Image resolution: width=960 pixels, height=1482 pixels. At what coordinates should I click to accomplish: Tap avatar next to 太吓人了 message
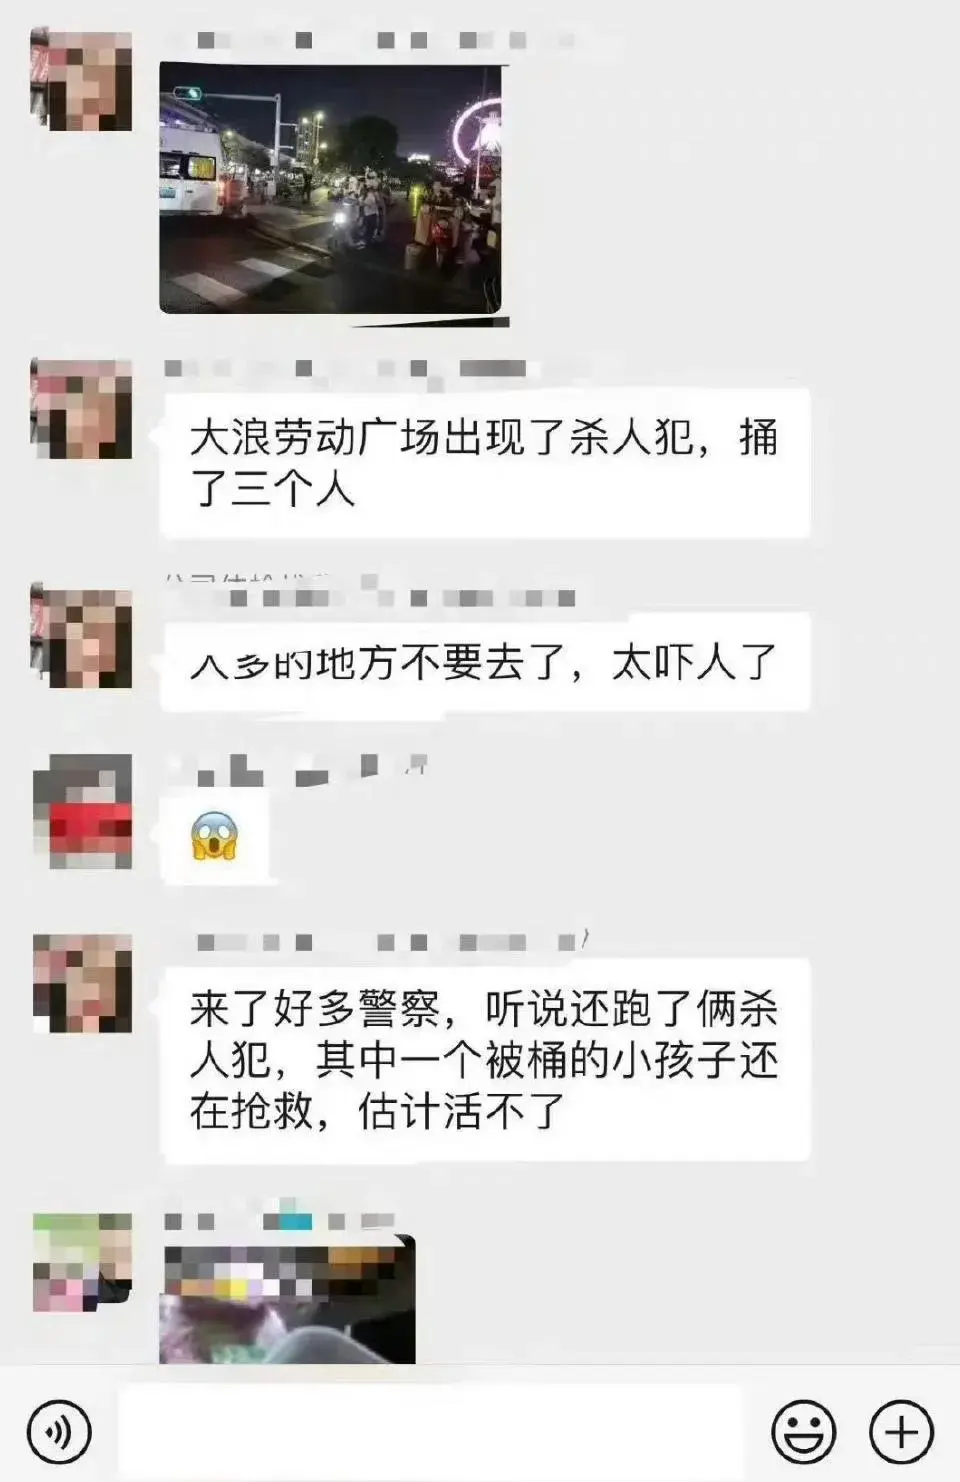tap(82, 636)
